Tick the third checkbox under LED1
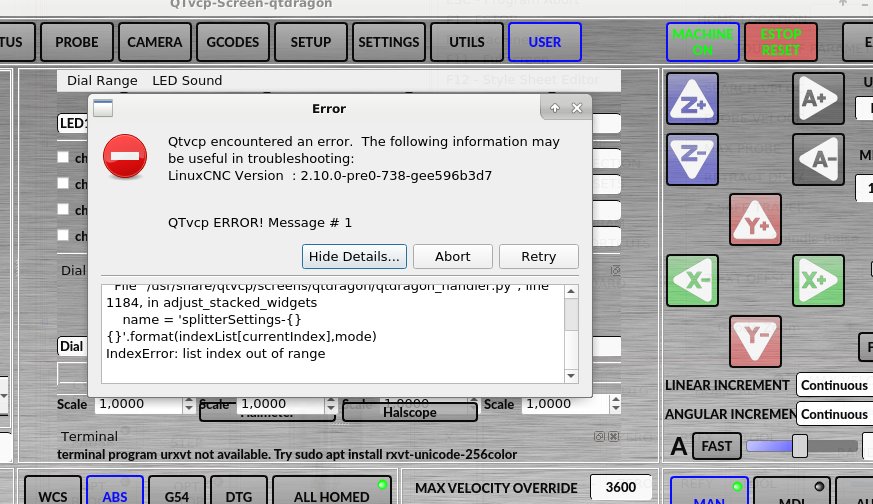 tap(63, 209)
